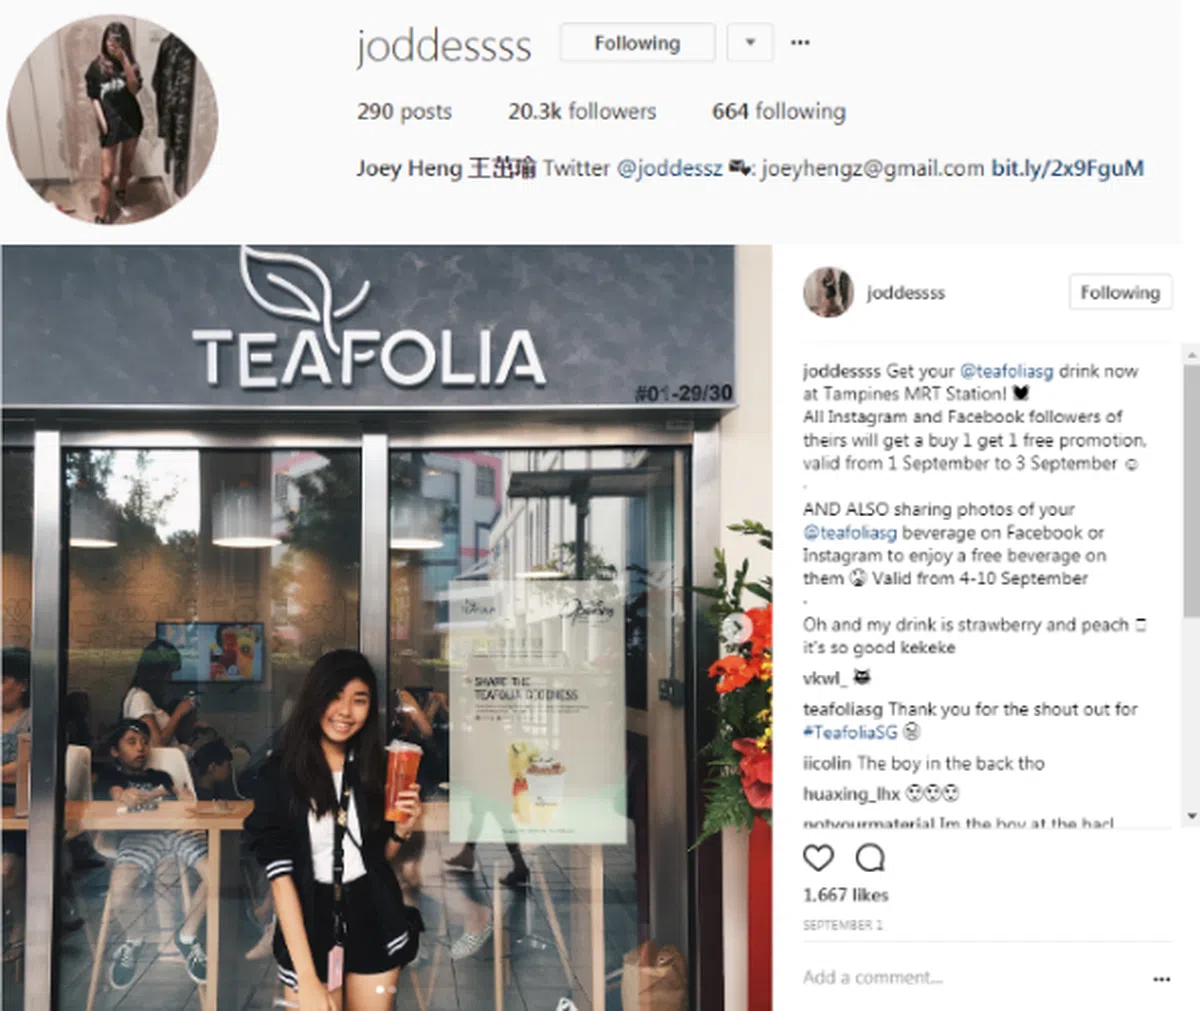This screenshot has height=1011, width=1200.
Task: Toggle the Following button beside the profile name
Action: [x=637, y=43]
